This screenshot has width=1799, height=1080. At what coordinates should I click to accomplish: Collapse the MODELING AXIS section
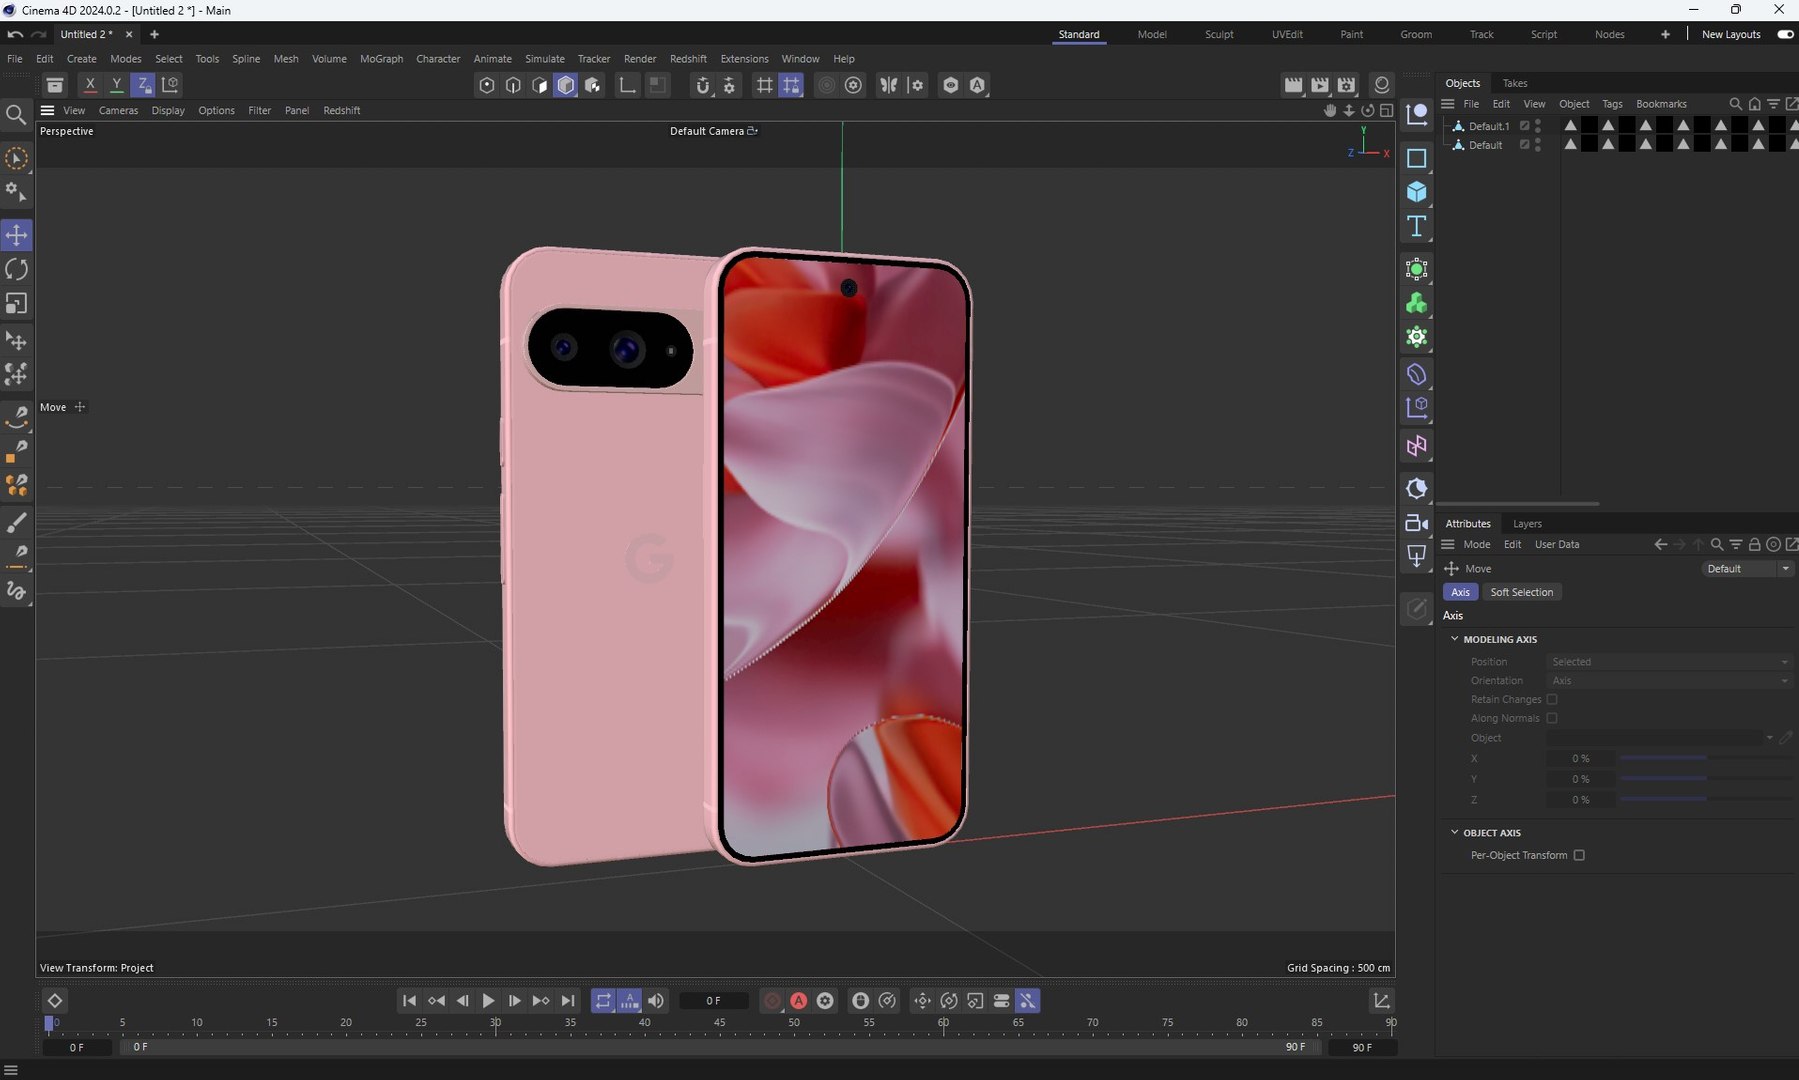[1455, 639]
